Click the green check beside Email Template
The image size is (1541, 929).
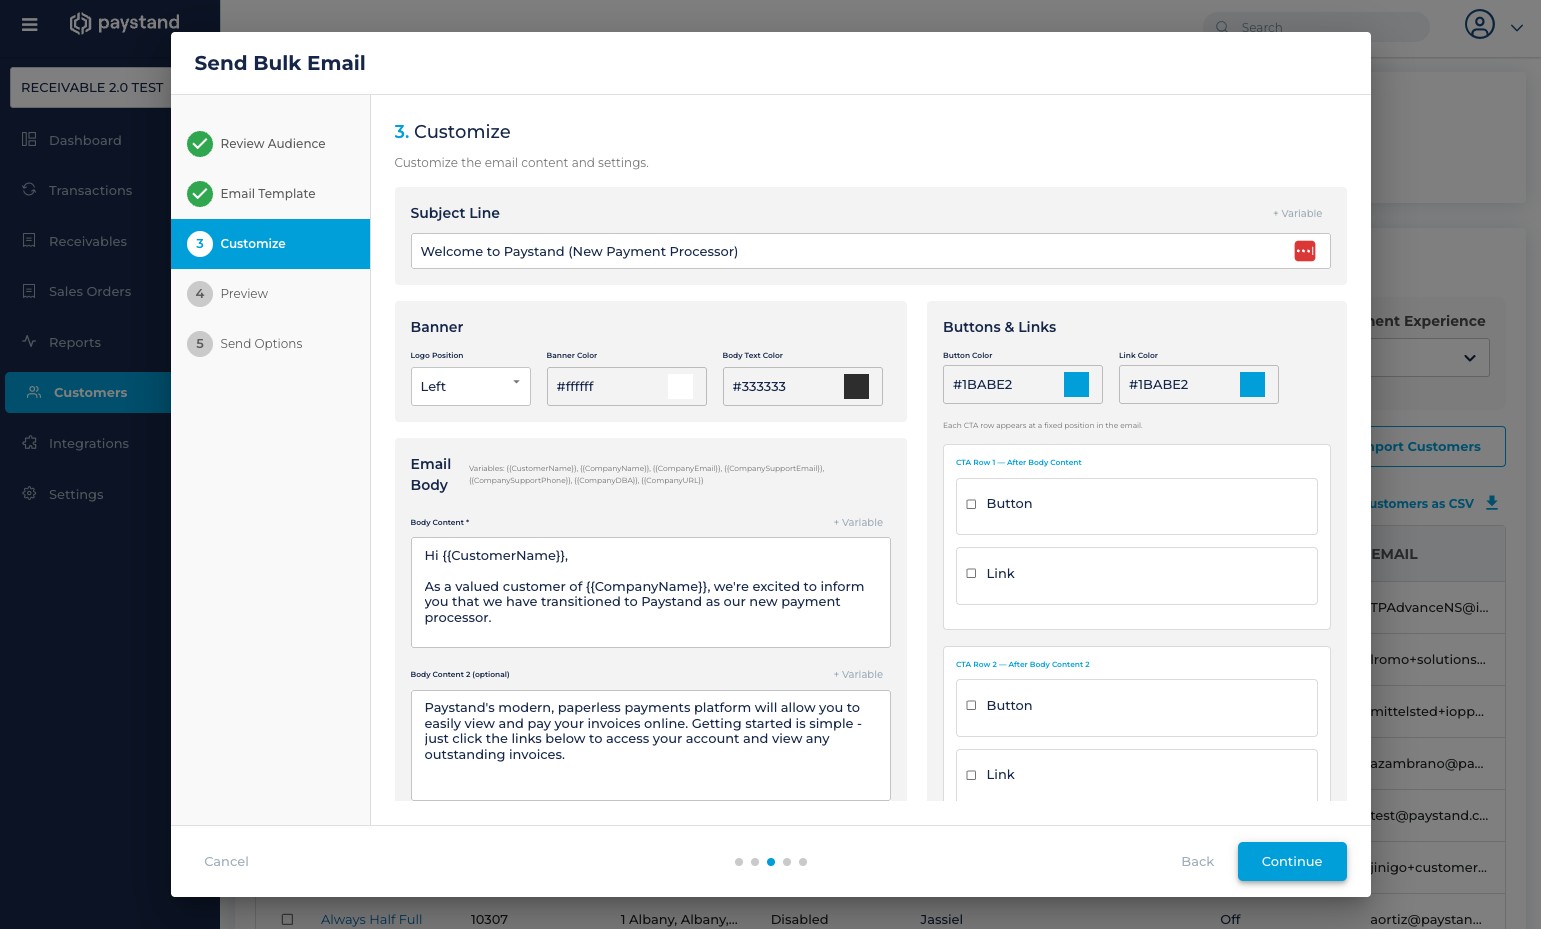[x=200, y=194]
